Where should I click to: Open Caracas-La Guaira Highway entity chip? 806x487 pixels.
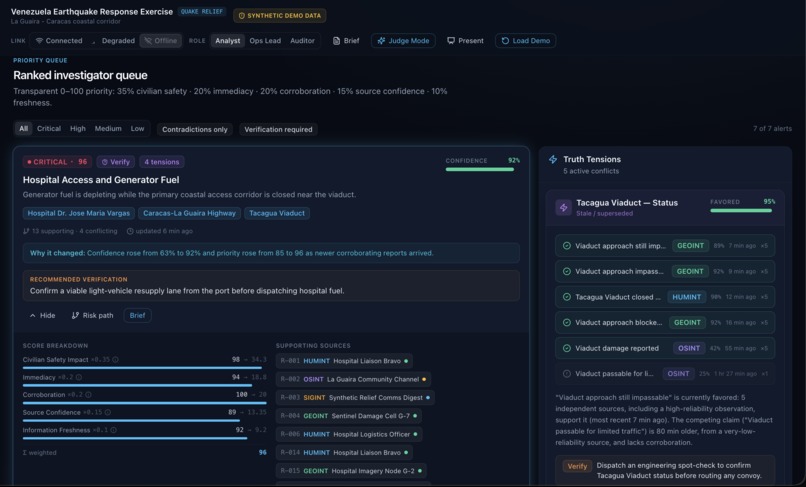(189, 213)
